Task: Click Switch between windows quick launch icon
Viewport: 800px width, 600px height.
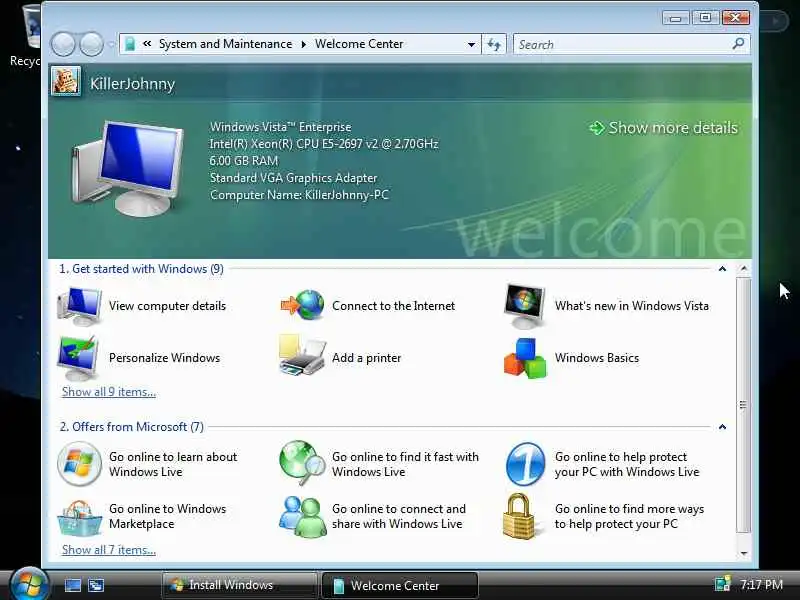Action: pos(96,585)
